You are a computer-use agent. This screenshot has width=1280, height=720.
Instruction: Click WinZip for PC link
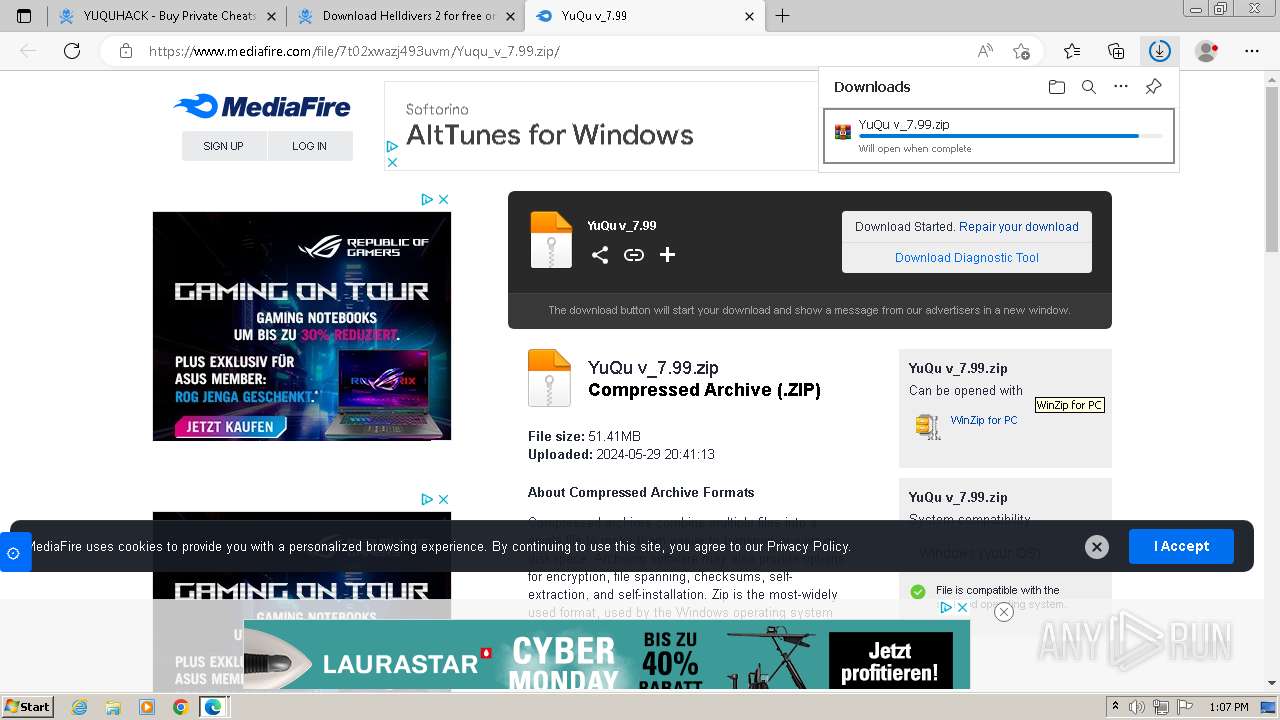(x=984, y=420)
